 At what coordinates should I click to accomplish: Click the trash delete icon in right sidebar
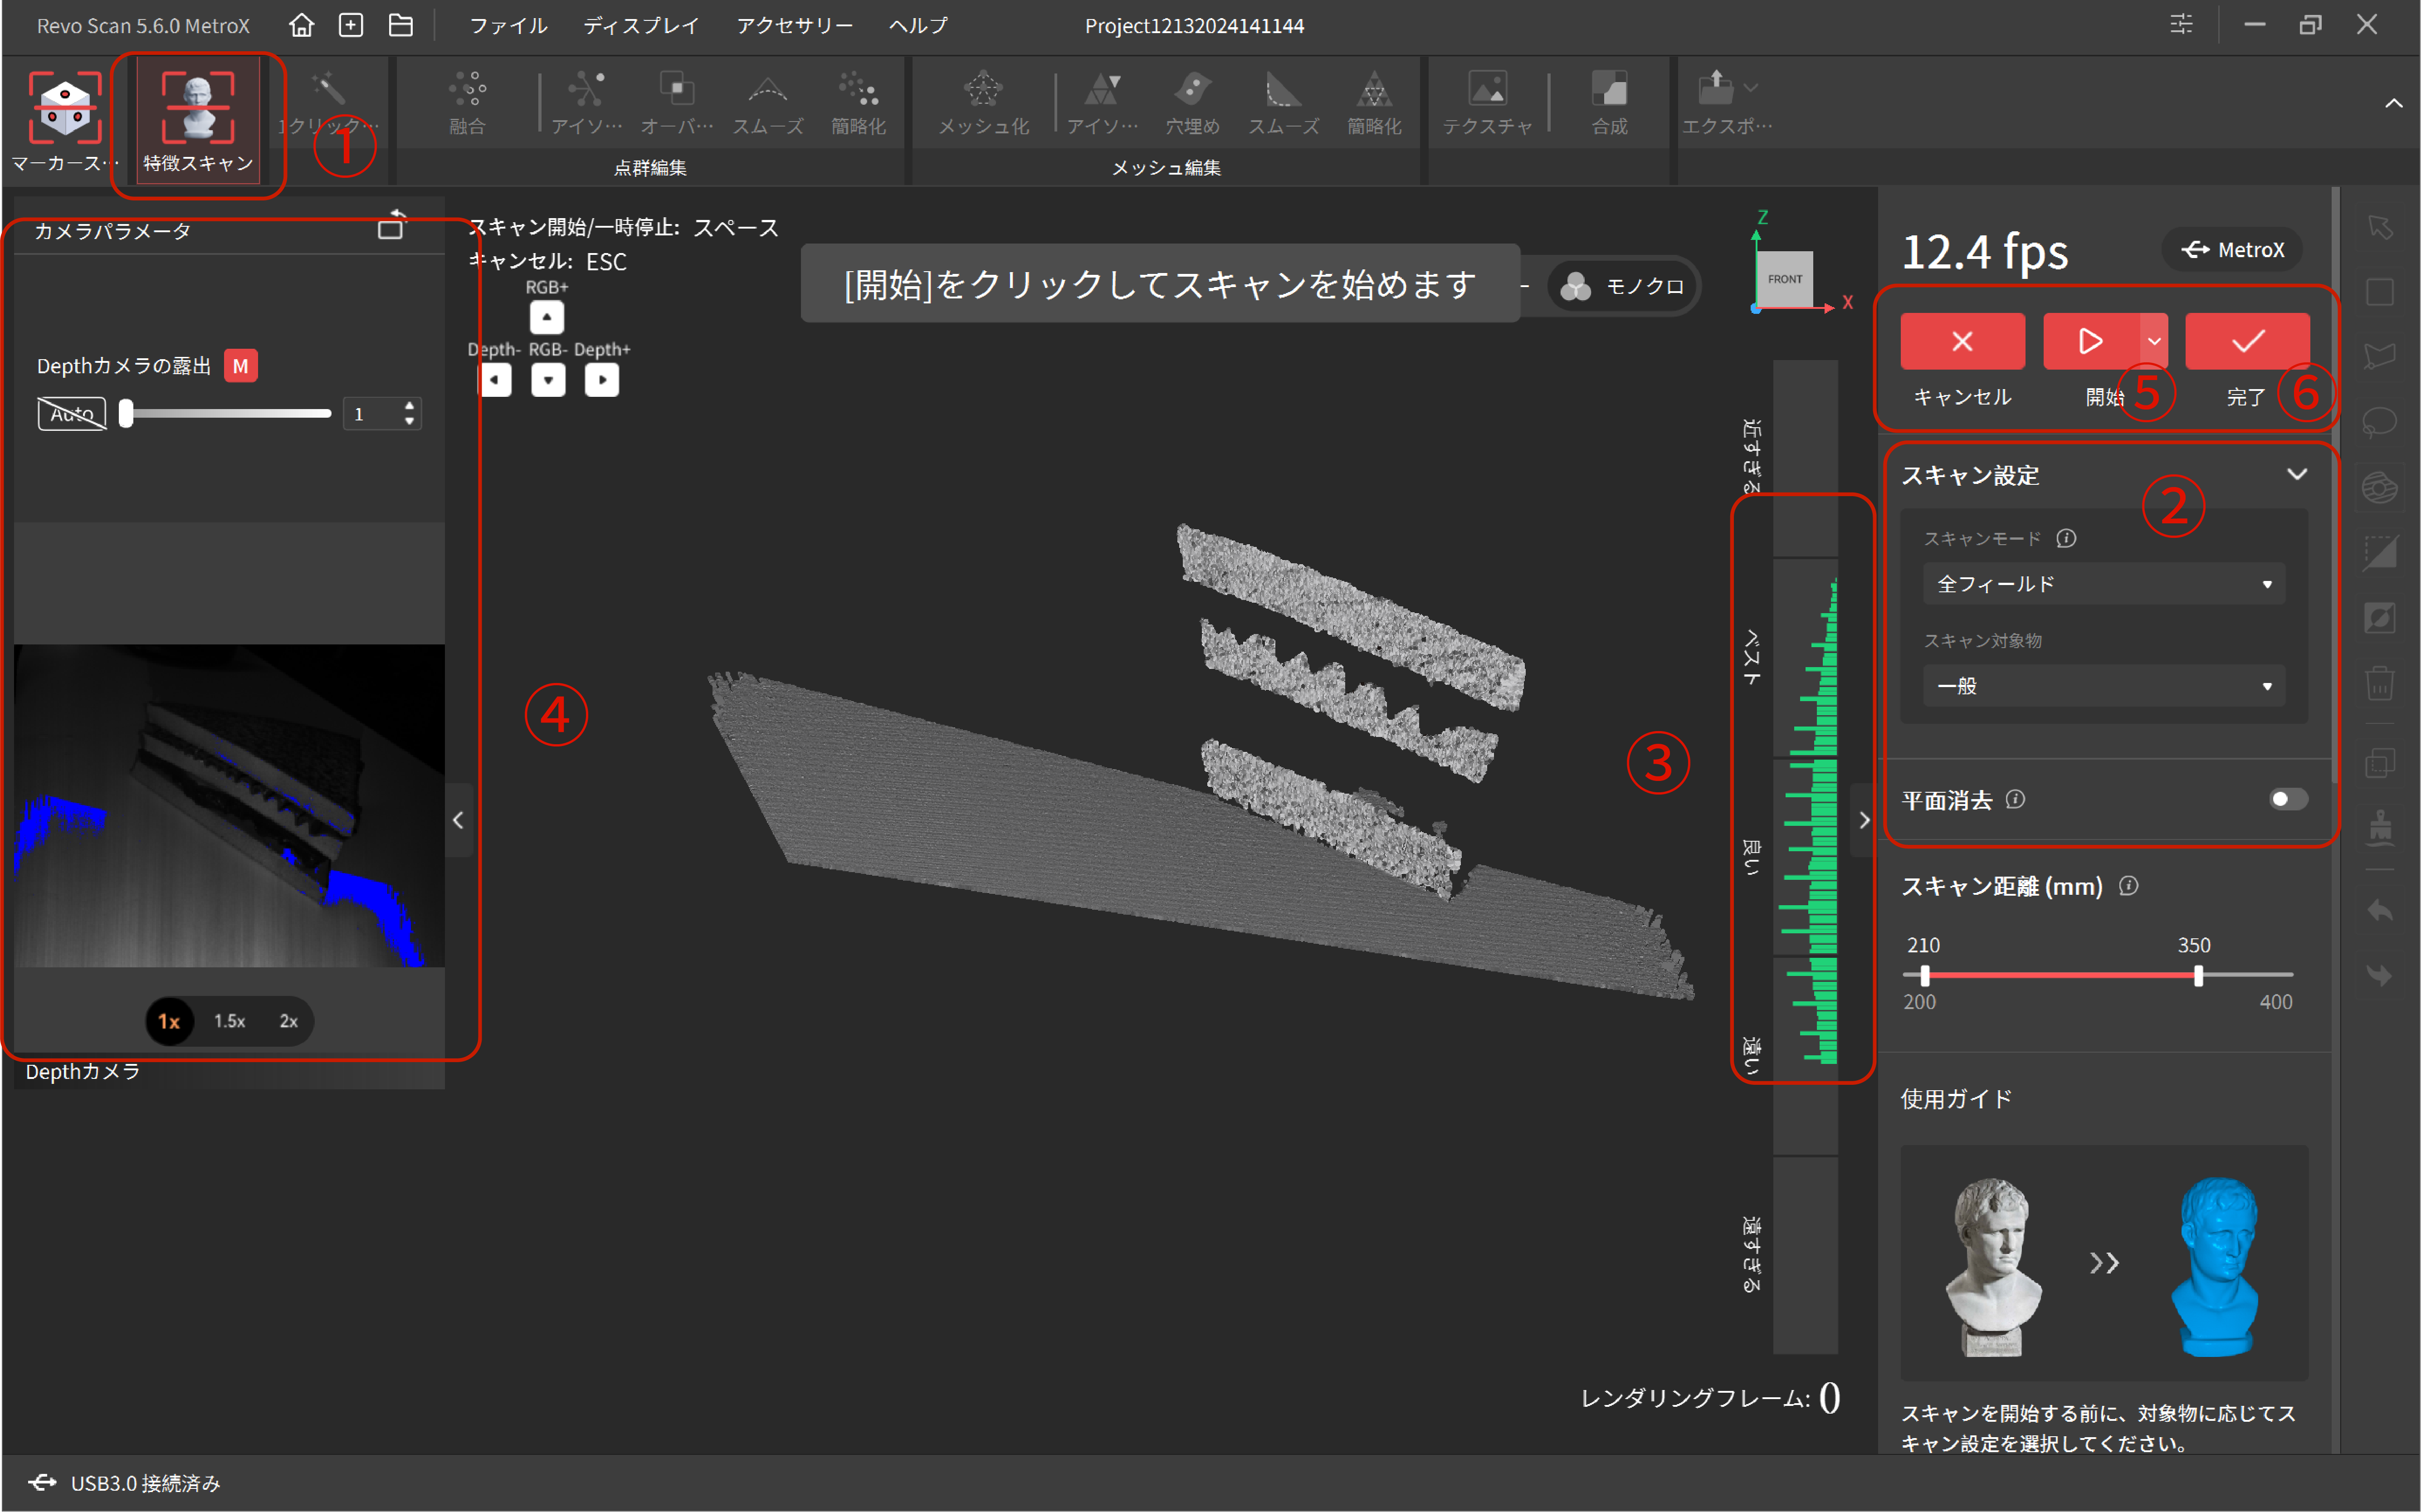coord(2380,684)
